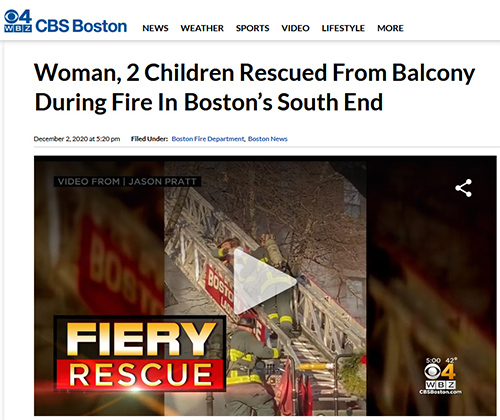The image size is (500, 420).
Task: Expand the More menu
Action: [390, 28]
